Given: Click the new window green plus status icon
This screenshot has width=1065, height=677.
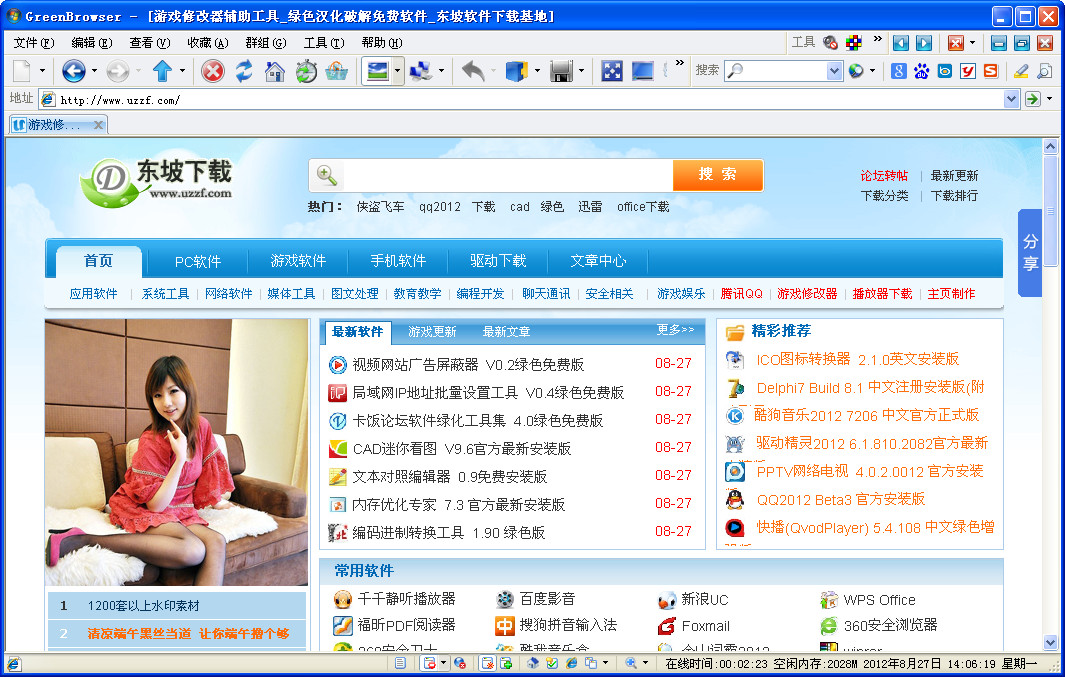Looking at the screenshot, I should [506, 663].
